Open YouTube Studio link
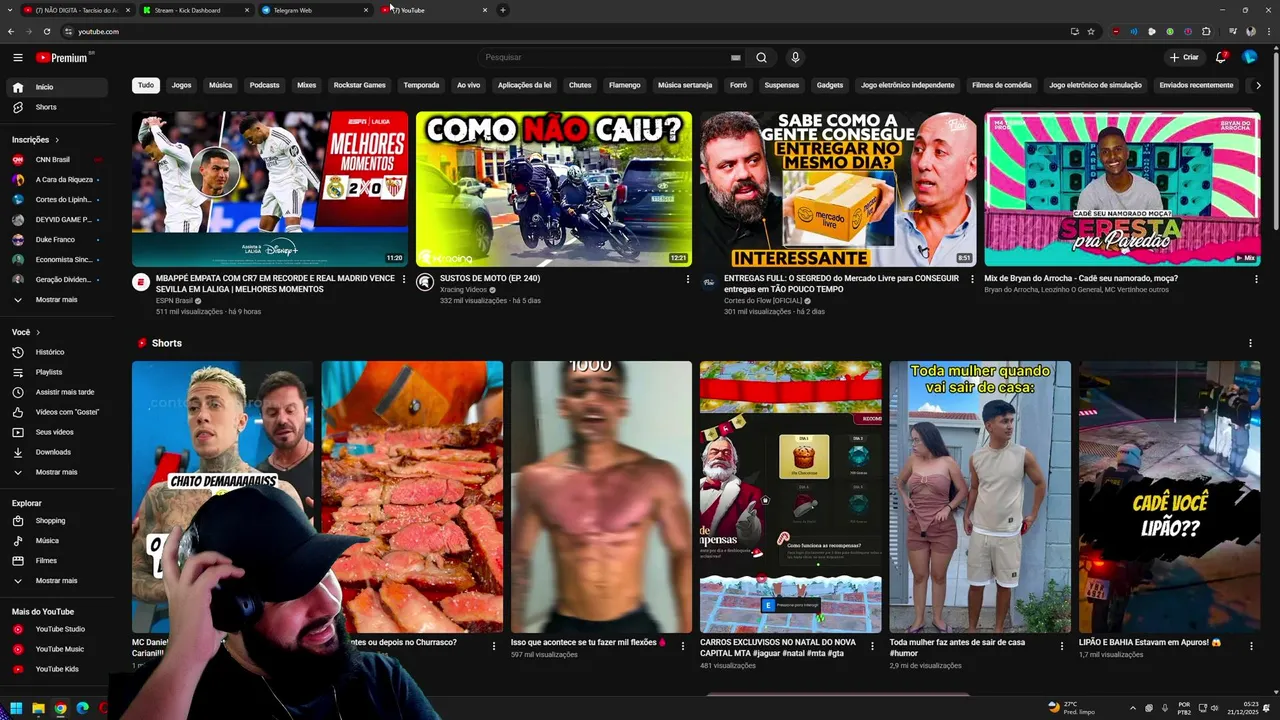The image size is (1280, 720). [x=59, y=629]
